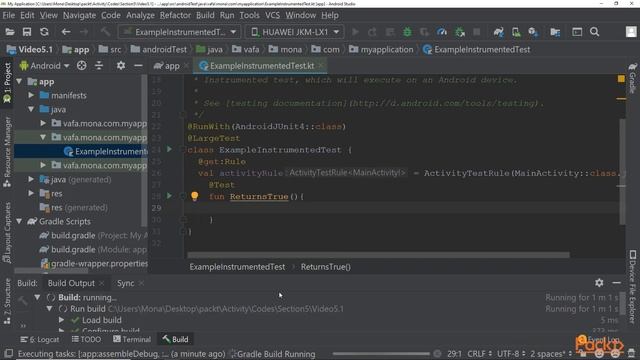The height and width of the screenshot is (360, 640).
Task: Toggle the Resource Manager side tab
Action: (7, 152)
